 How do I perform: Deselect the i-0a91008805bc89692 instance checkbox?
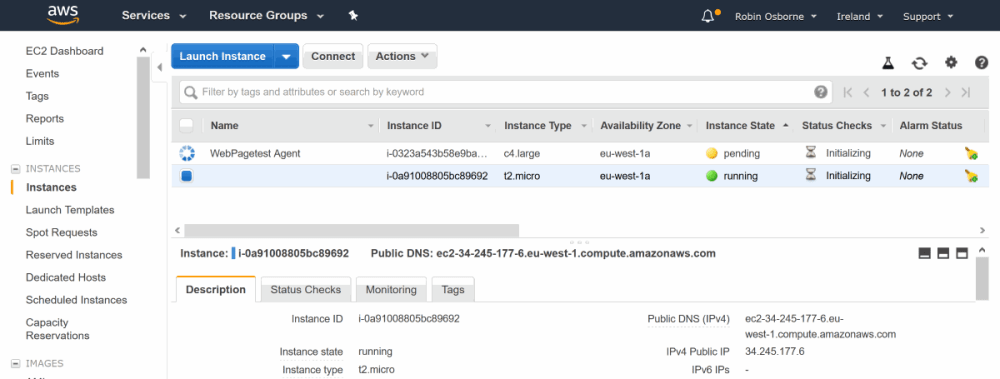click(186, 176)
